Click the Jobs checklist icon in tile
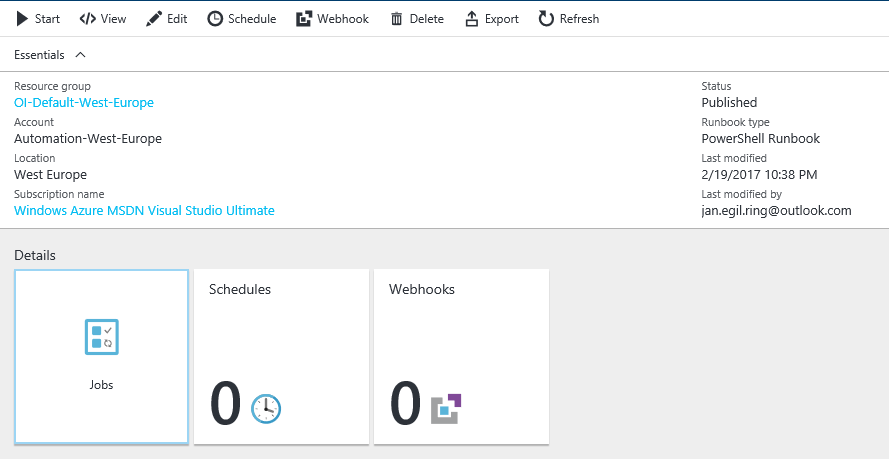The image size is (889, 459). [101, 337]
